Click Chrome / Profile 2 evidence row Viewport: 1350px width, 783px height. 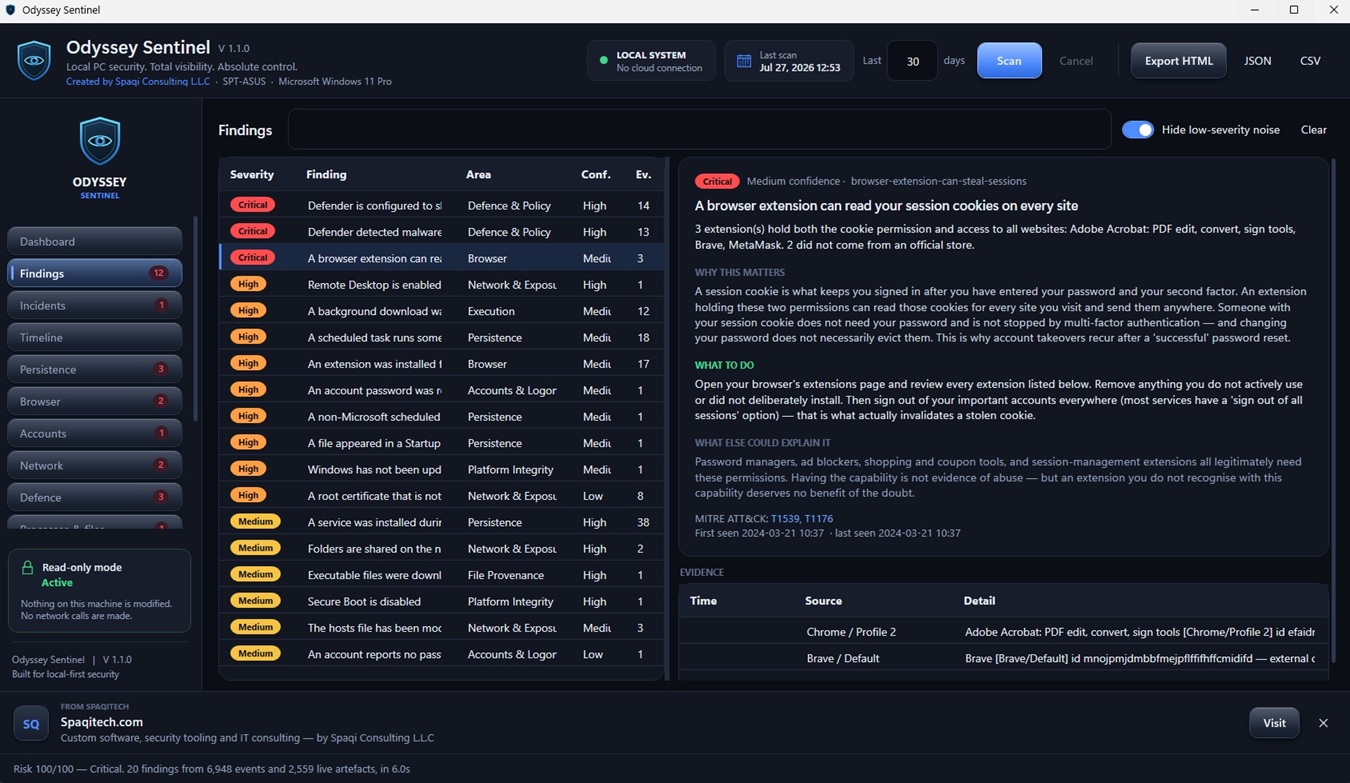pos(1003,632)
